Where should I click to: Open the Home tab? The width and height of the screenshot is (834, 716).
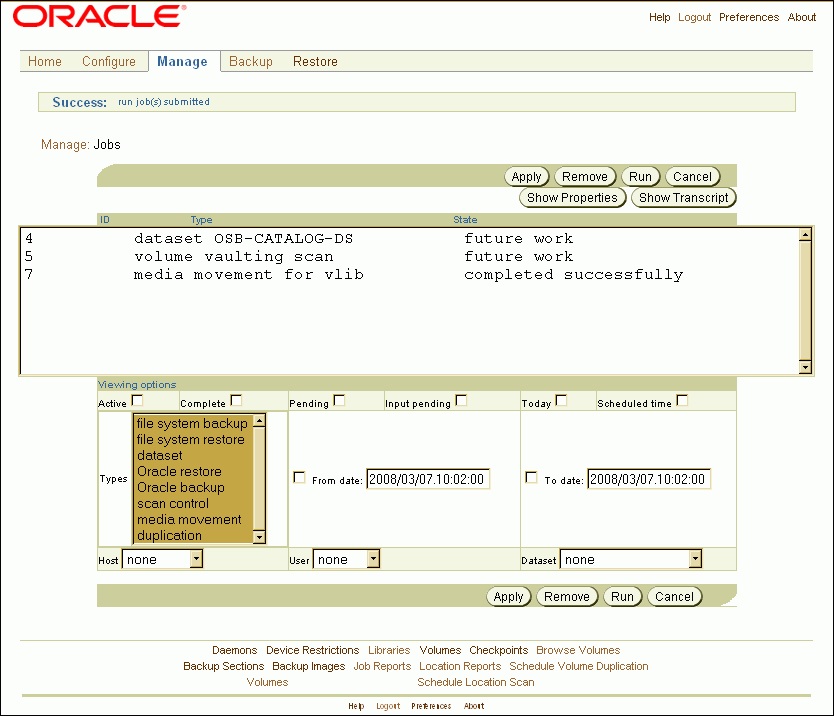pos(45,61)
